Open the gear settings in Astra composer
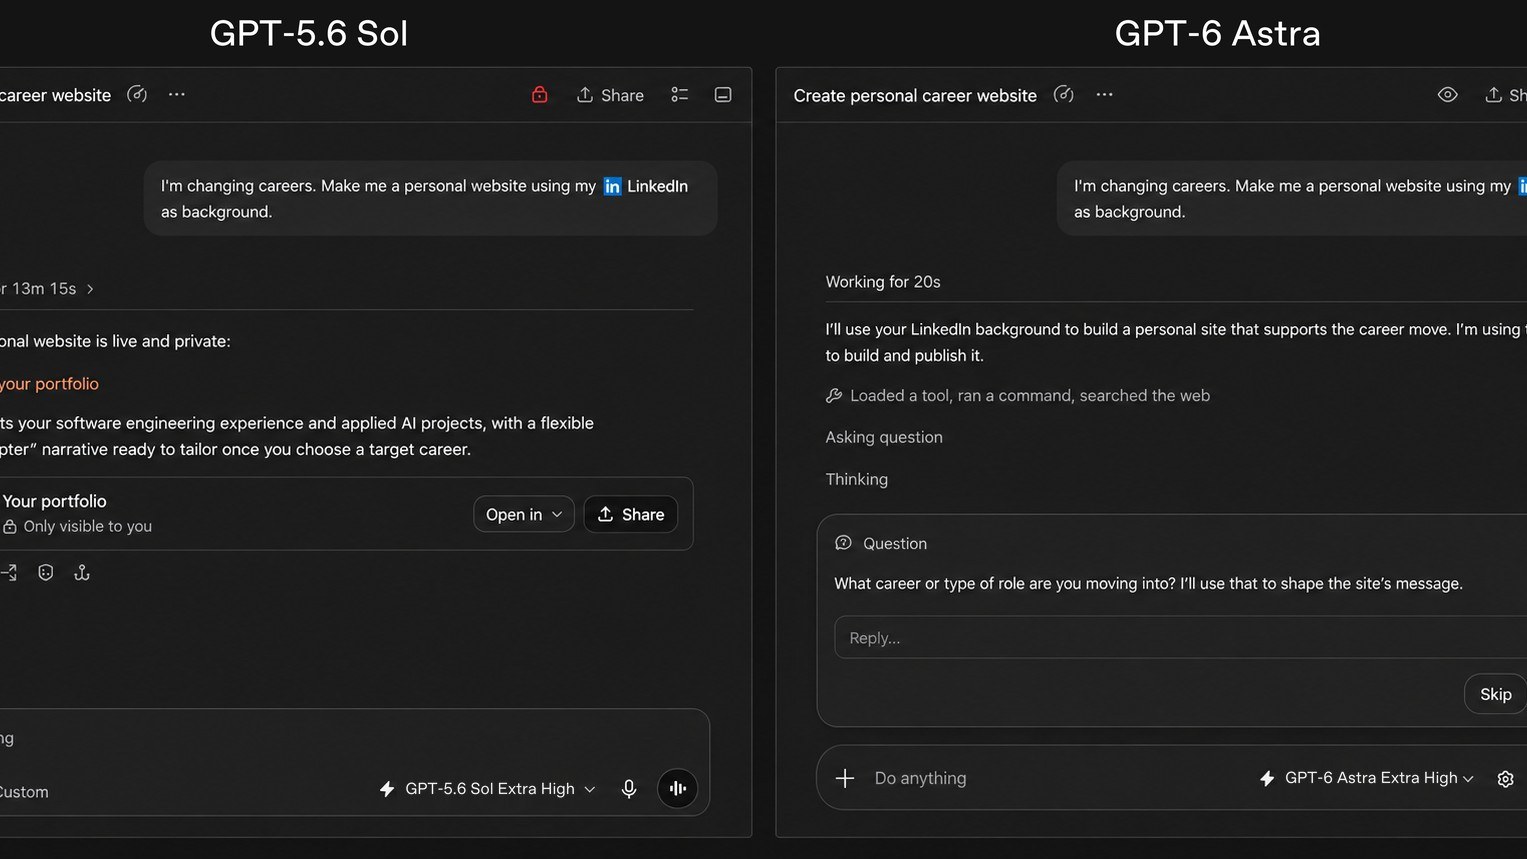 (1505, 779)
